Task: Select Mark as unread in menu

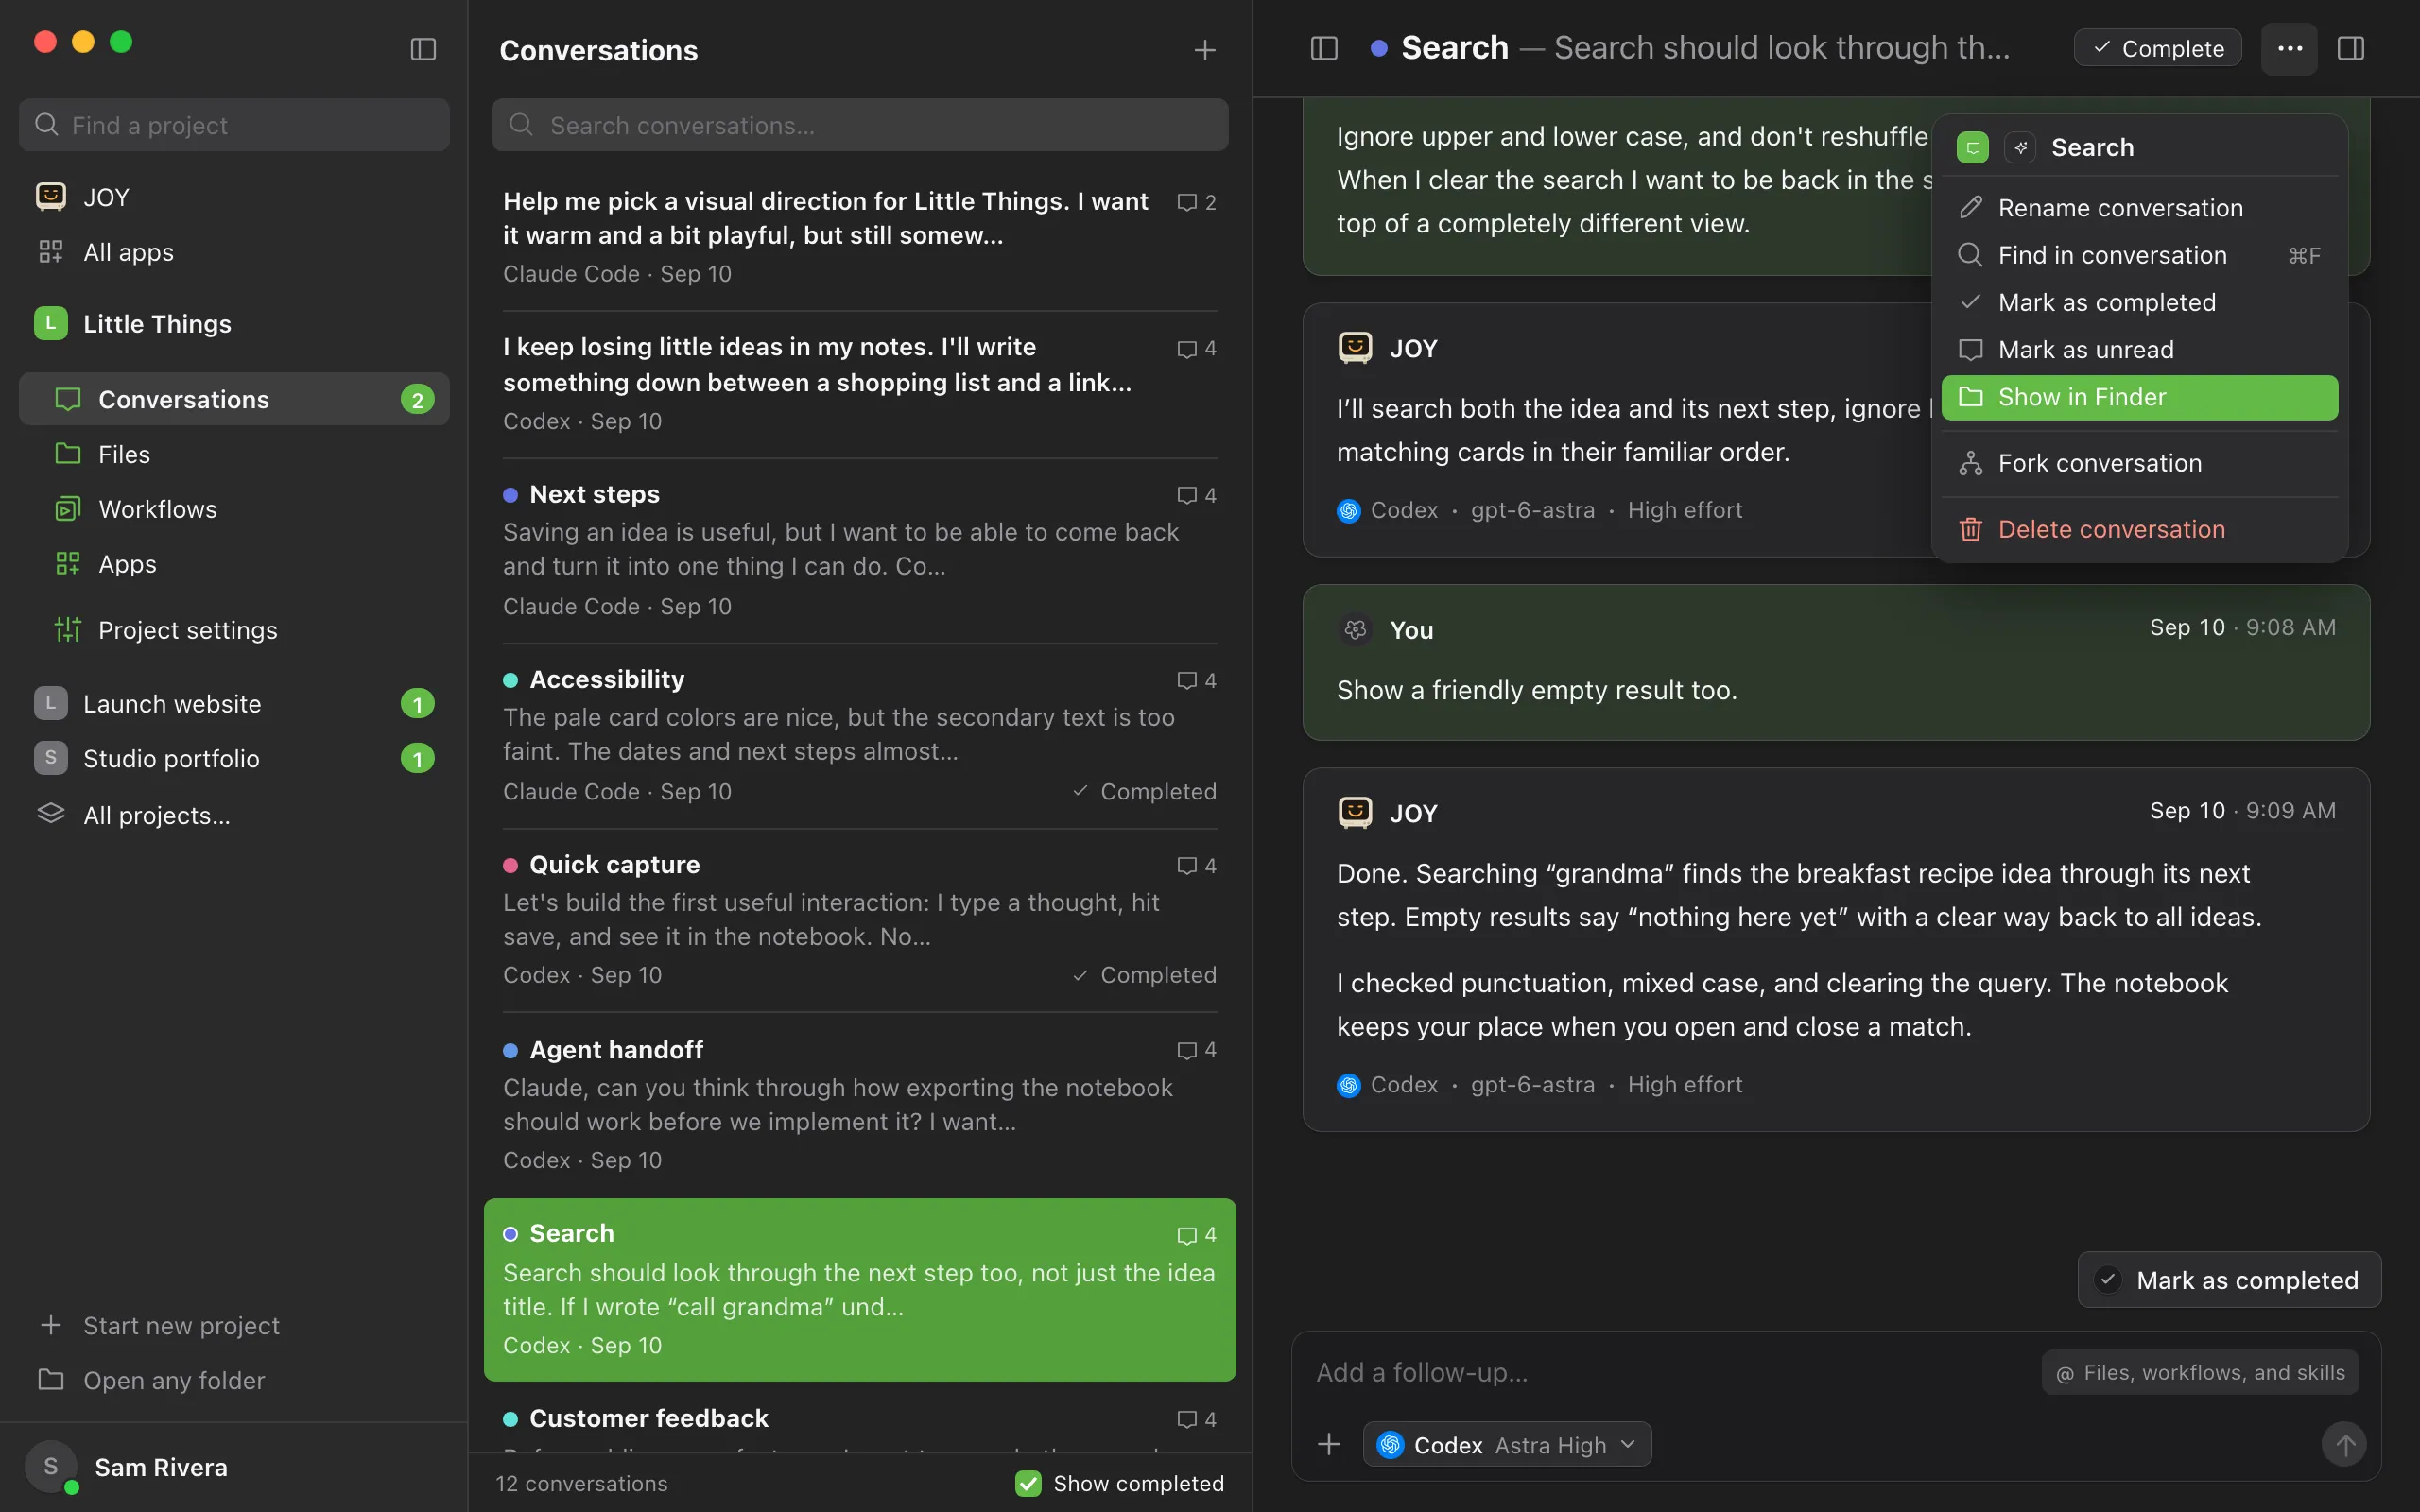Action: (2139, 350)
